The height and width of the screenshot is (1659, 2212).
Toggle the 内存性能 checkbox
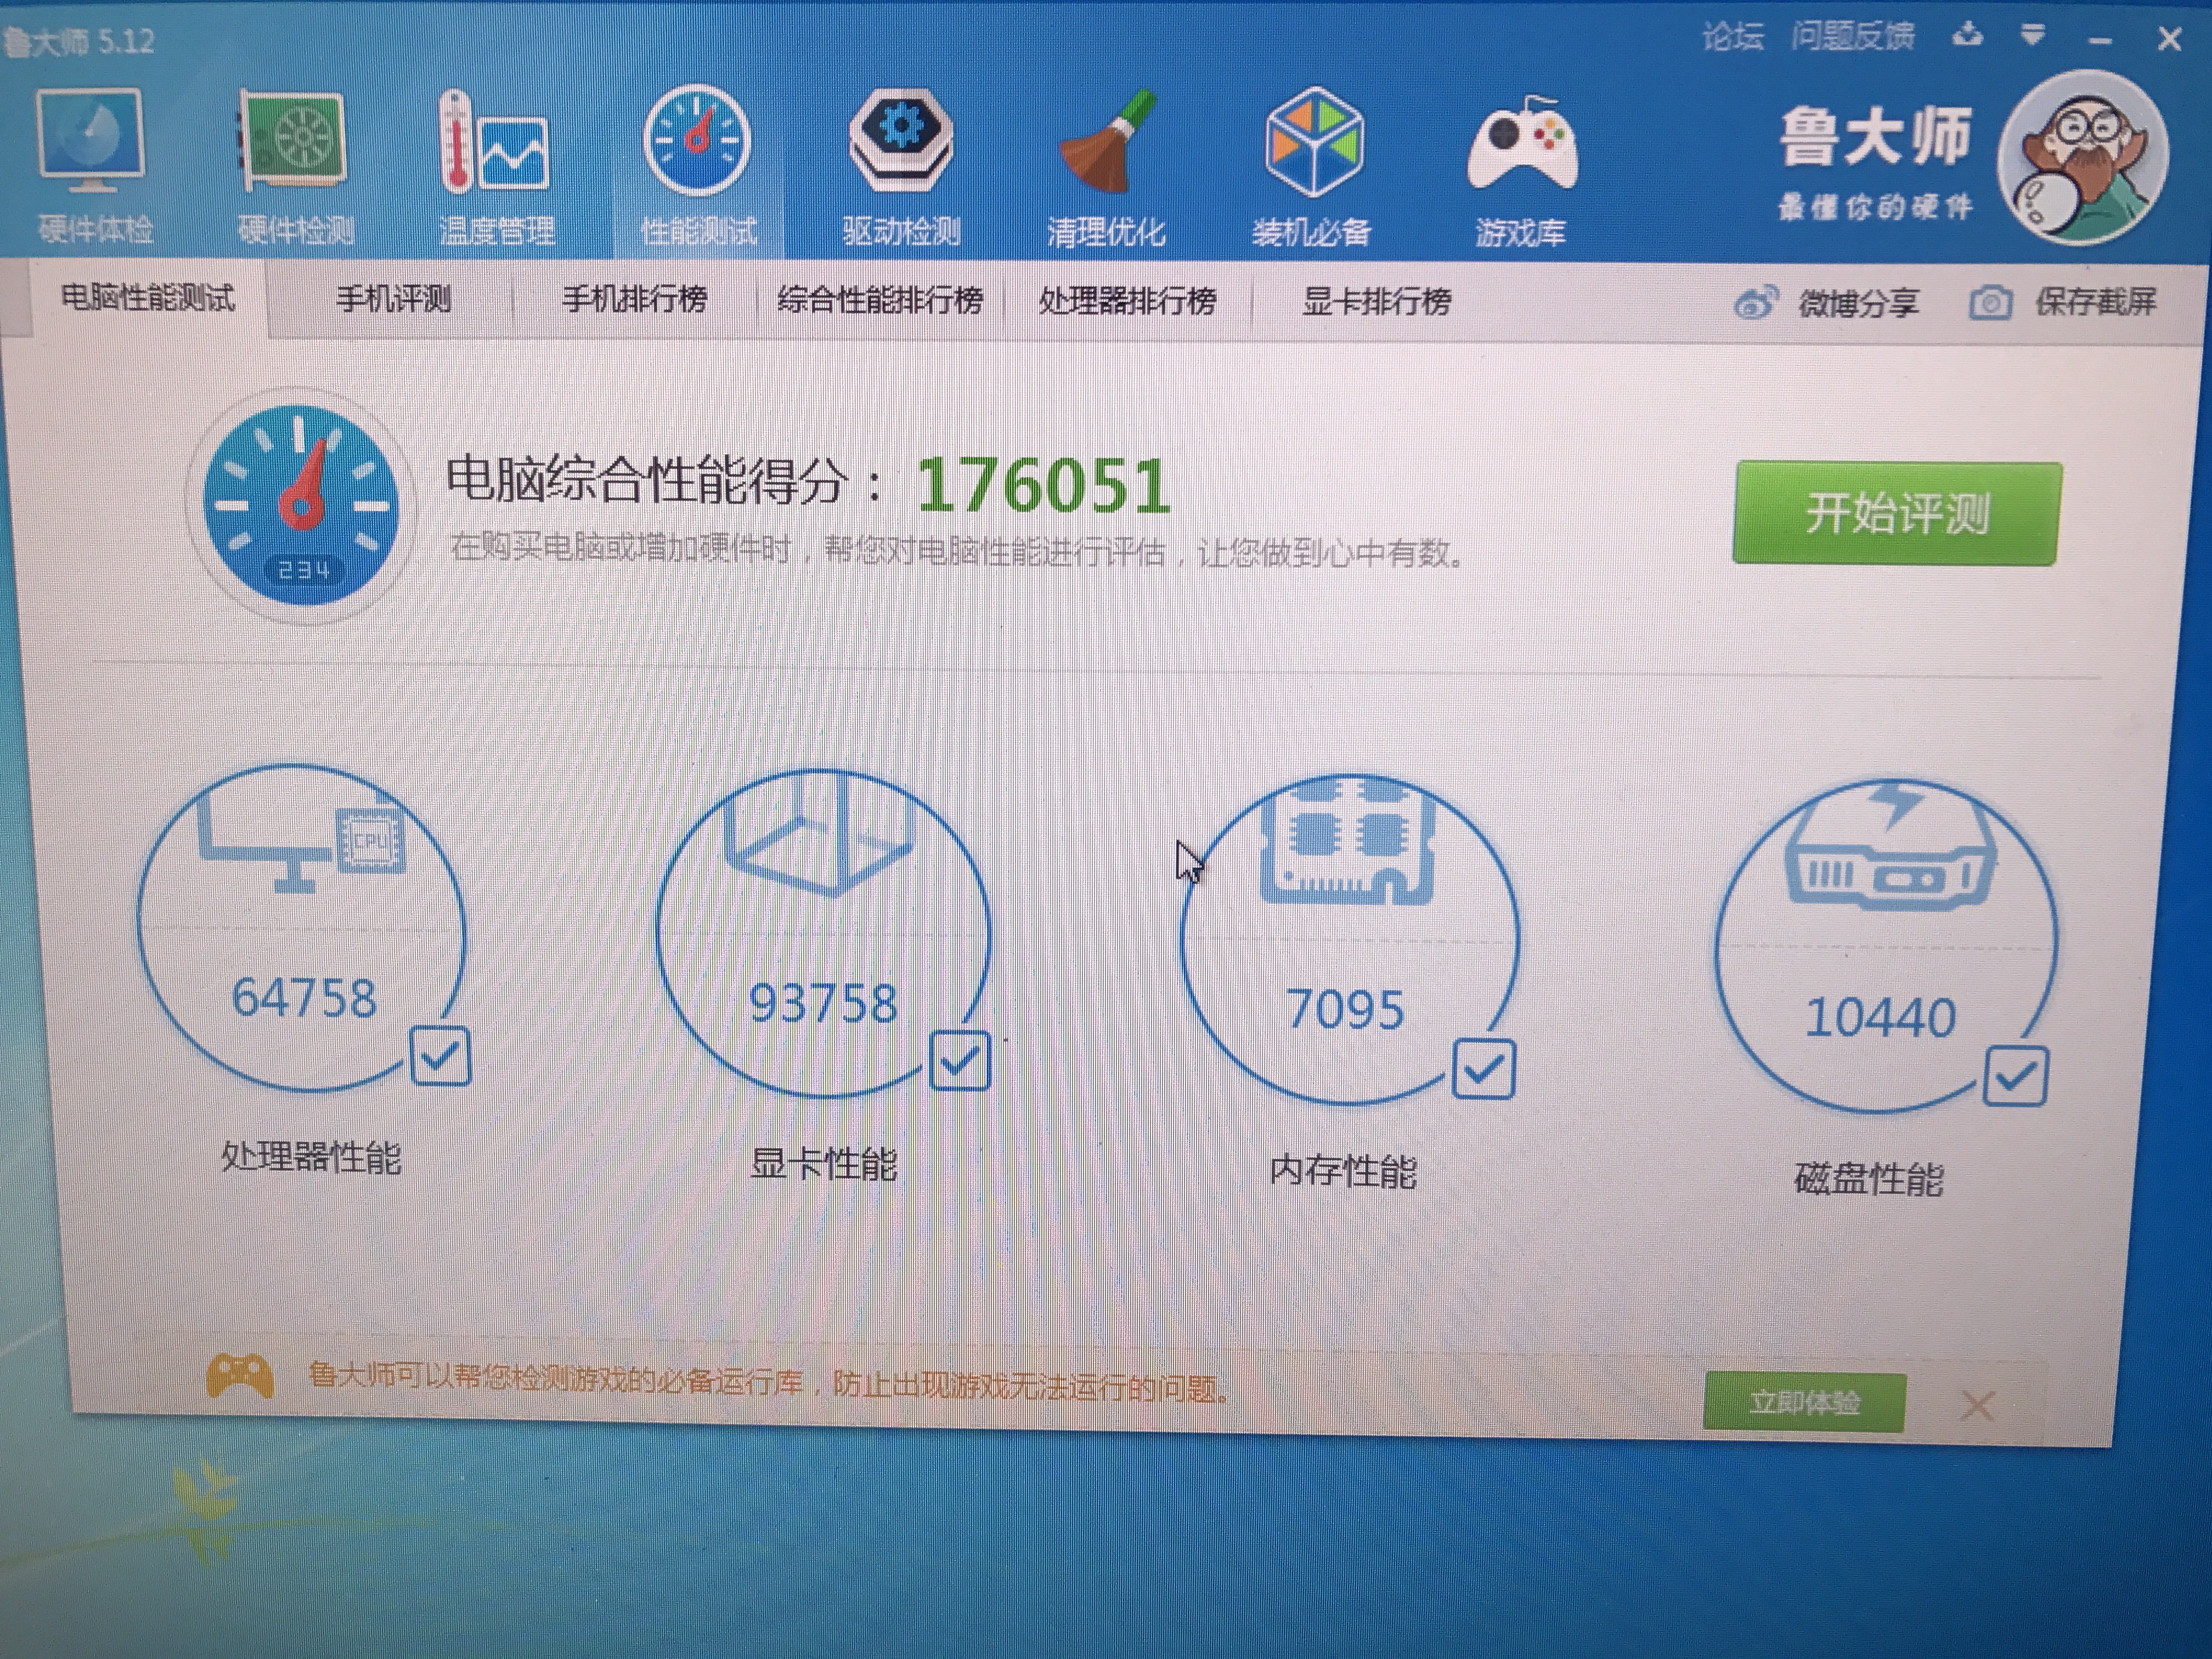pos(1484,1069)
